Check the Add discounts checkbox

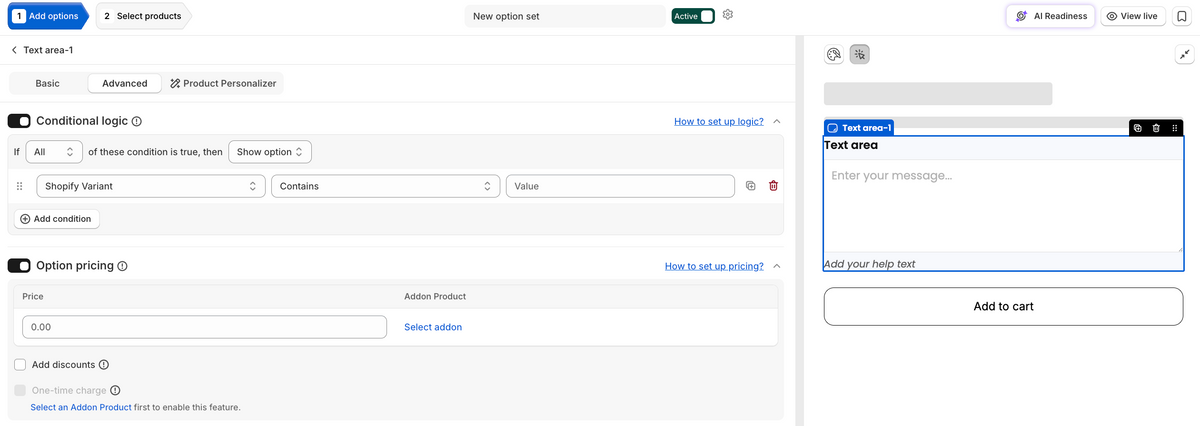(20, 365)
